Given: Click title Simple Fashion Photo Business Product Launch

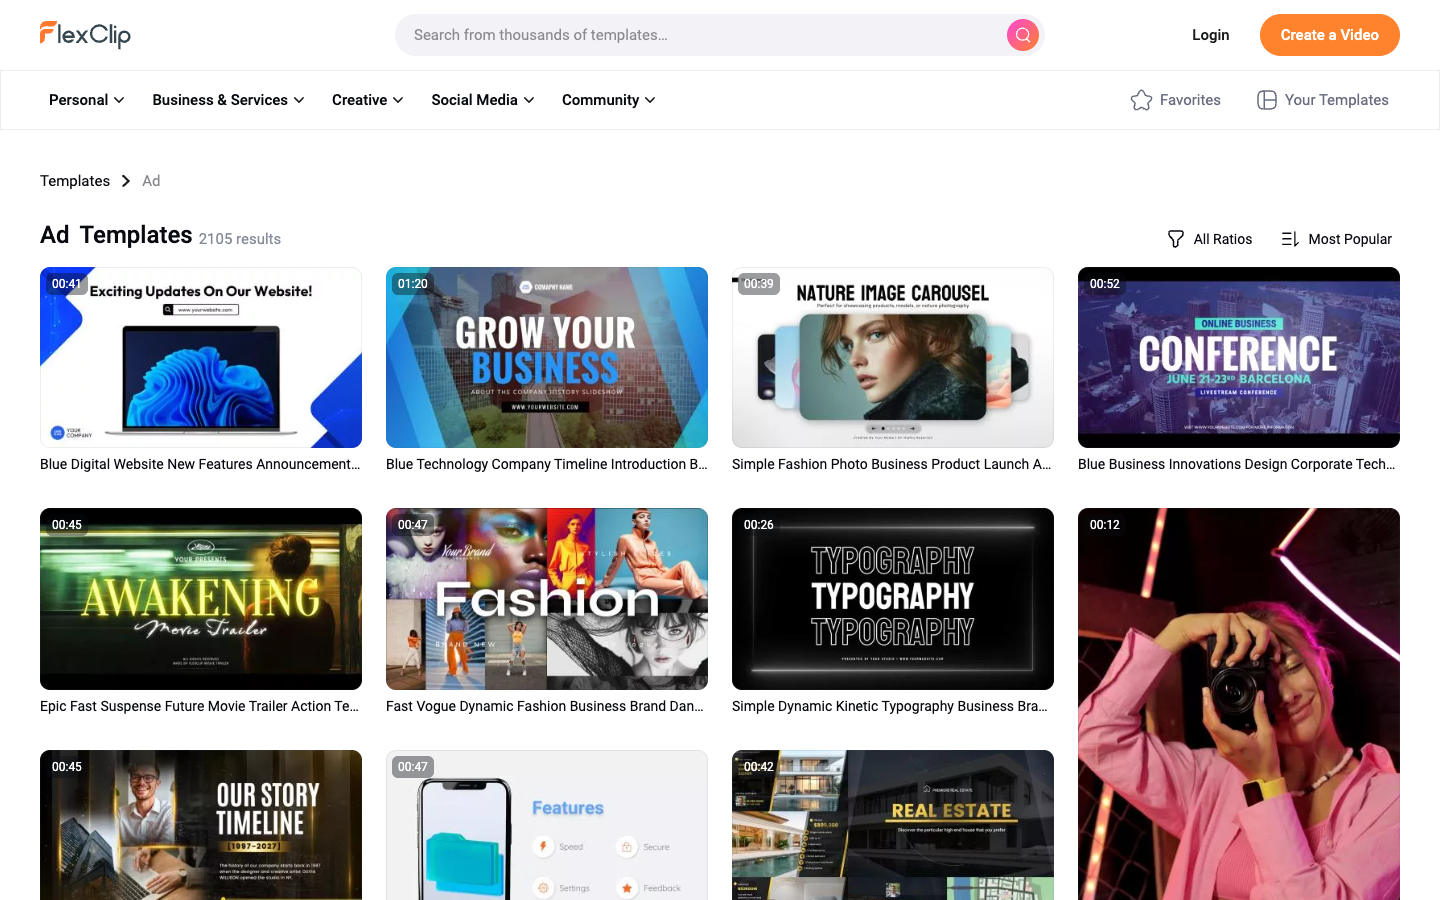Looking at the screenshot, I should tap(892, 464).
